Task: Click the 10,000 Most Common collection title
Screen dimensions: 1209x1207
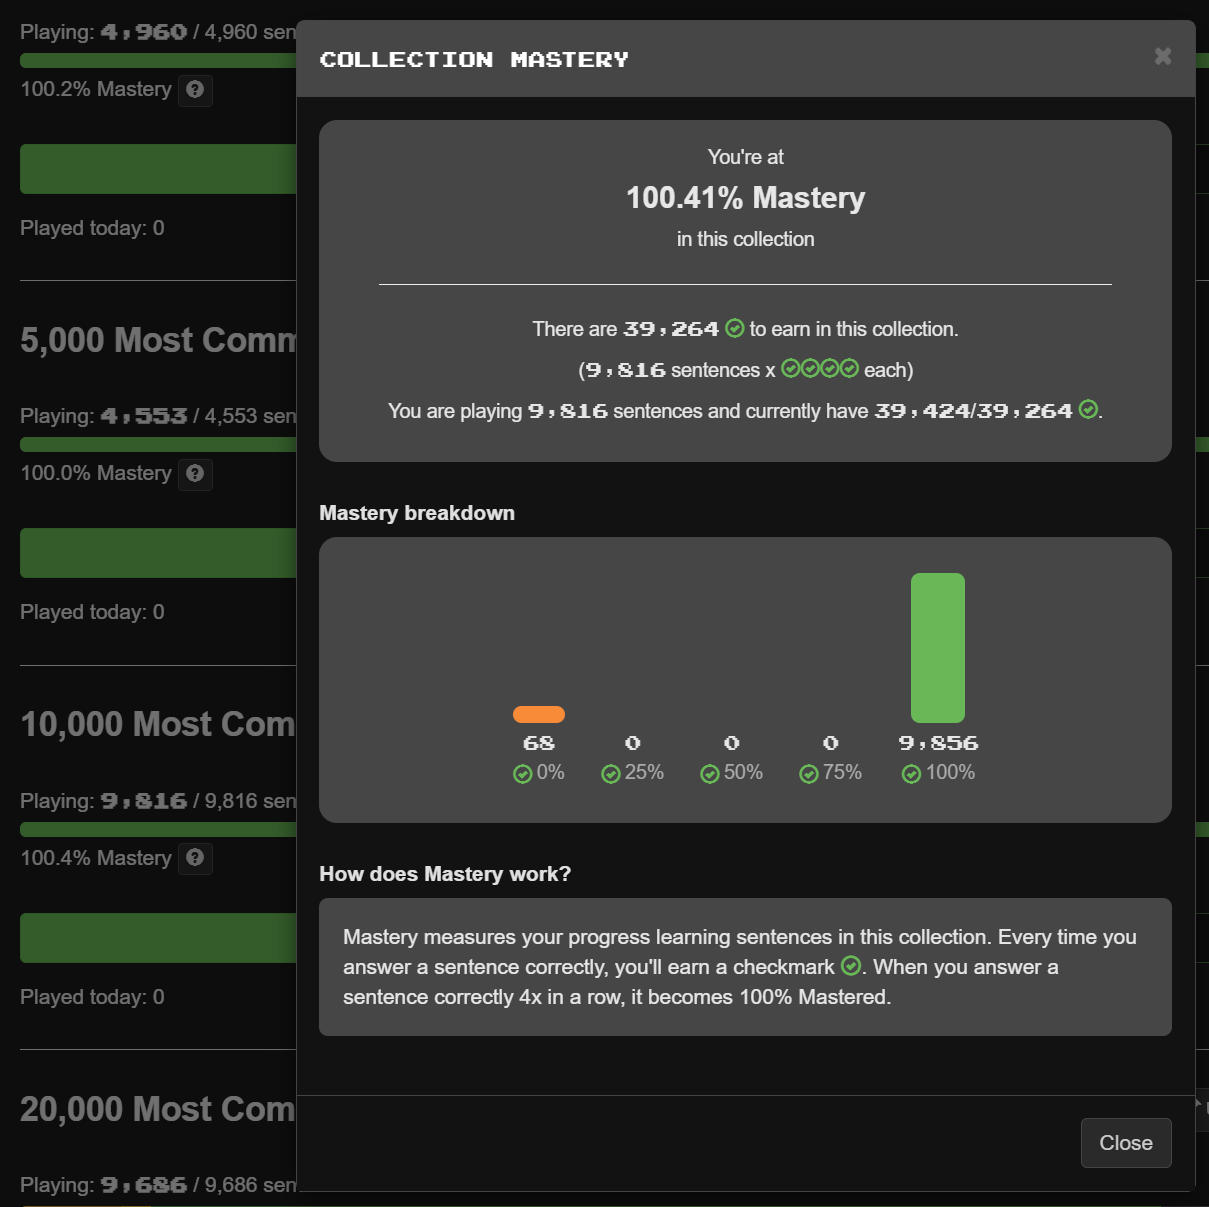Action: tap(158, 724)
